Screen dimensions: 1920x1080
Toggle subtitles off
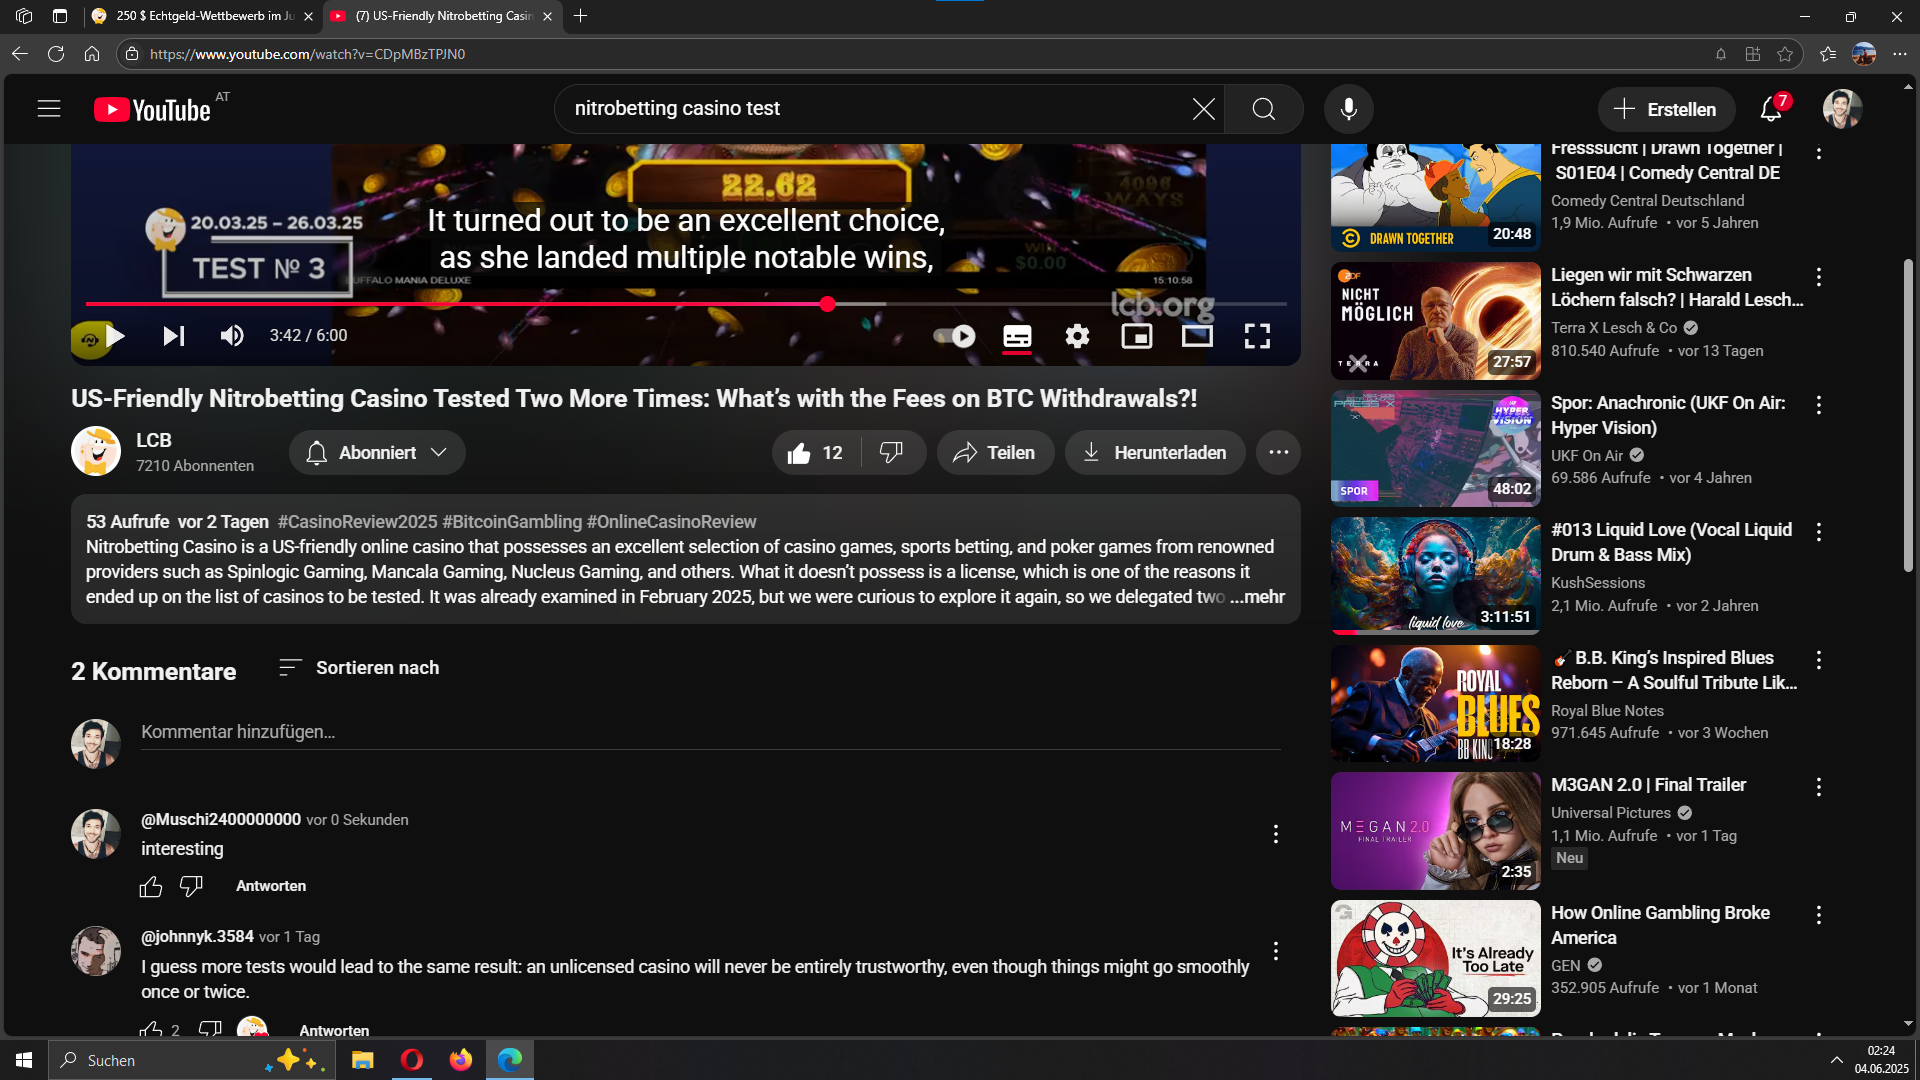(1017, 336)
